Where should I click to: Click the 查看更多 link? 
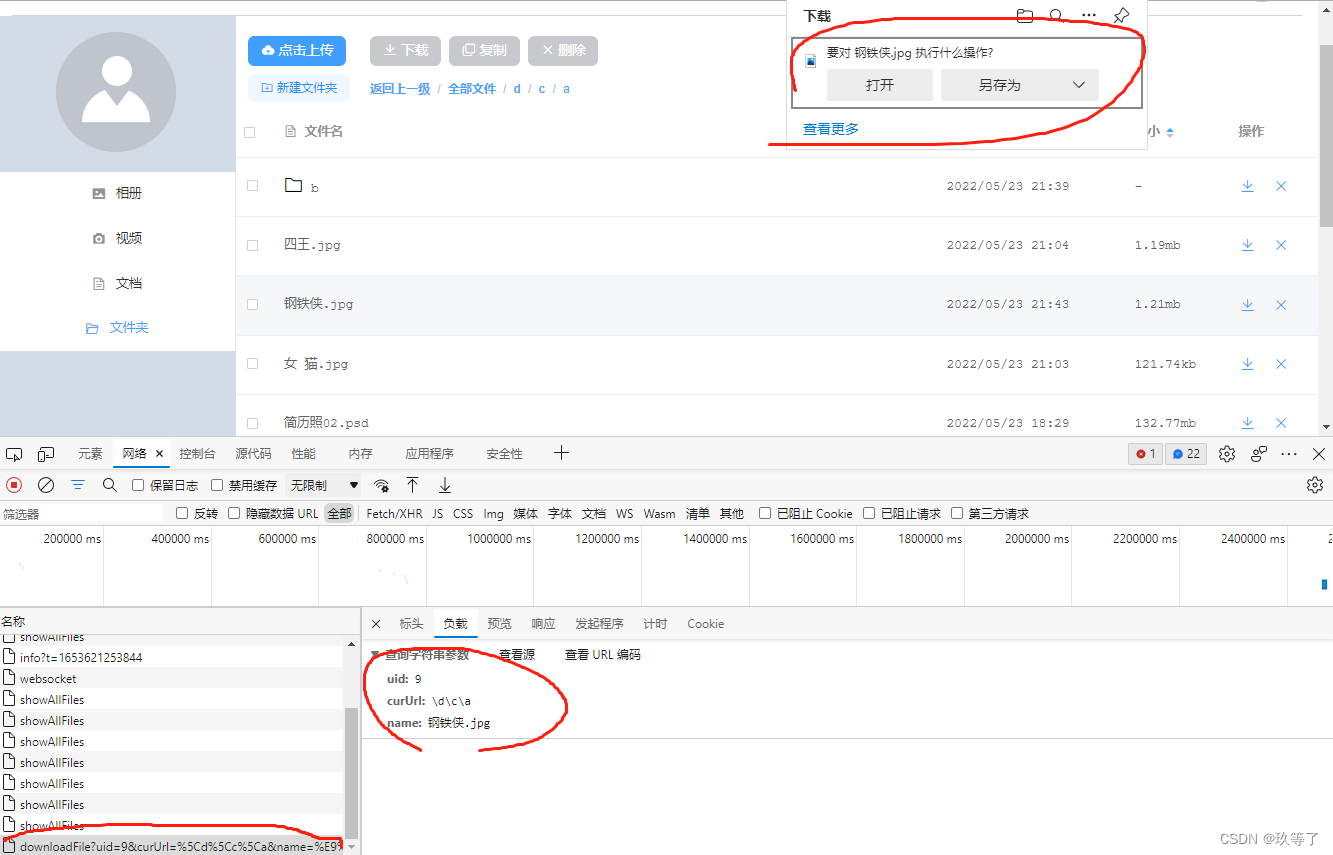point(831,128)
